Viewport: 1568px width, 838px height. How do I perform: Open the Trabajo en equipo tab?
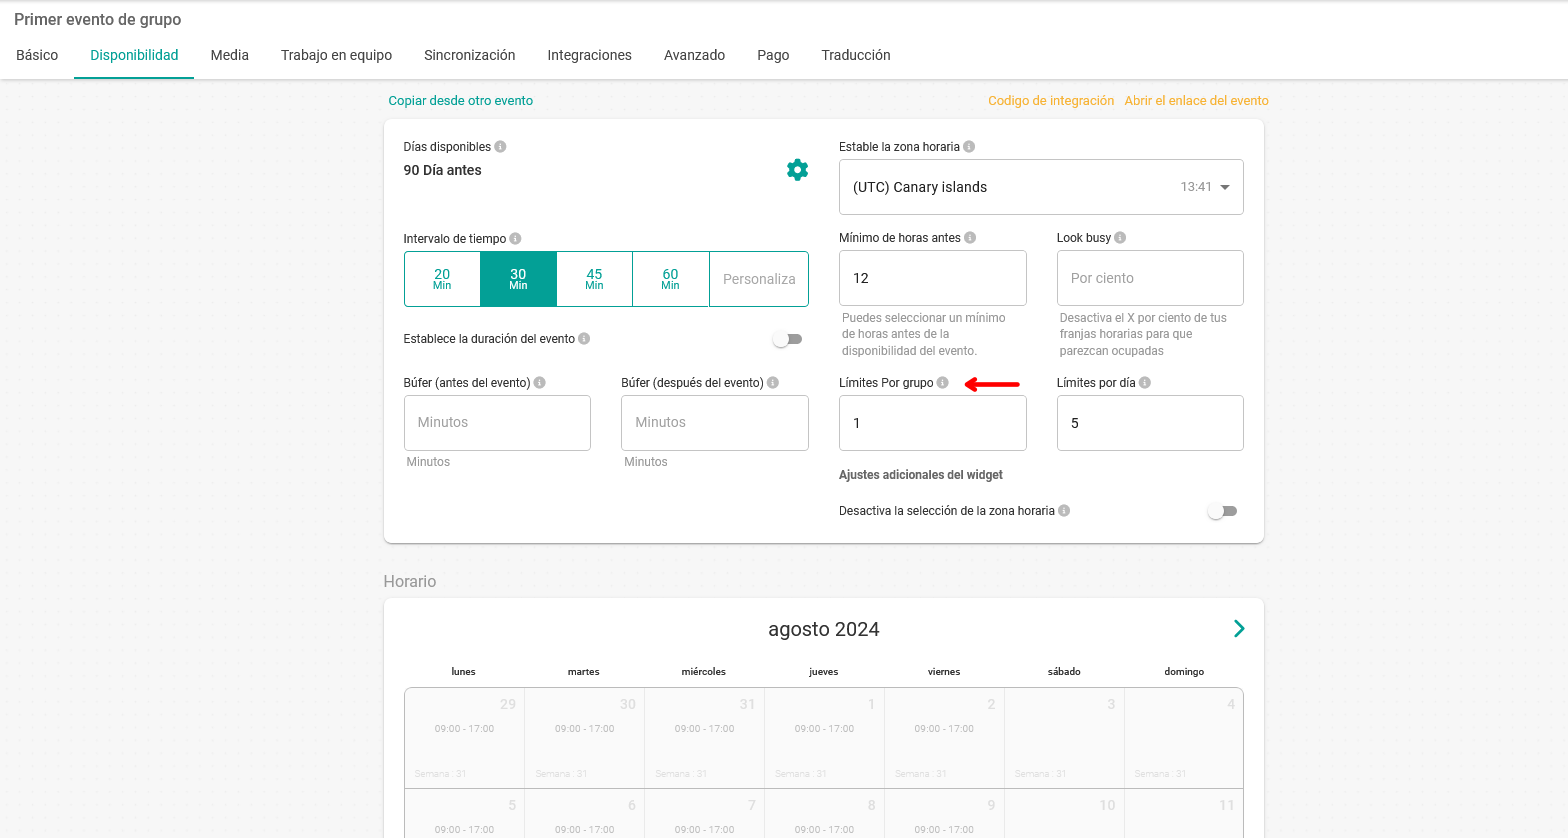(x=336, y=56)
